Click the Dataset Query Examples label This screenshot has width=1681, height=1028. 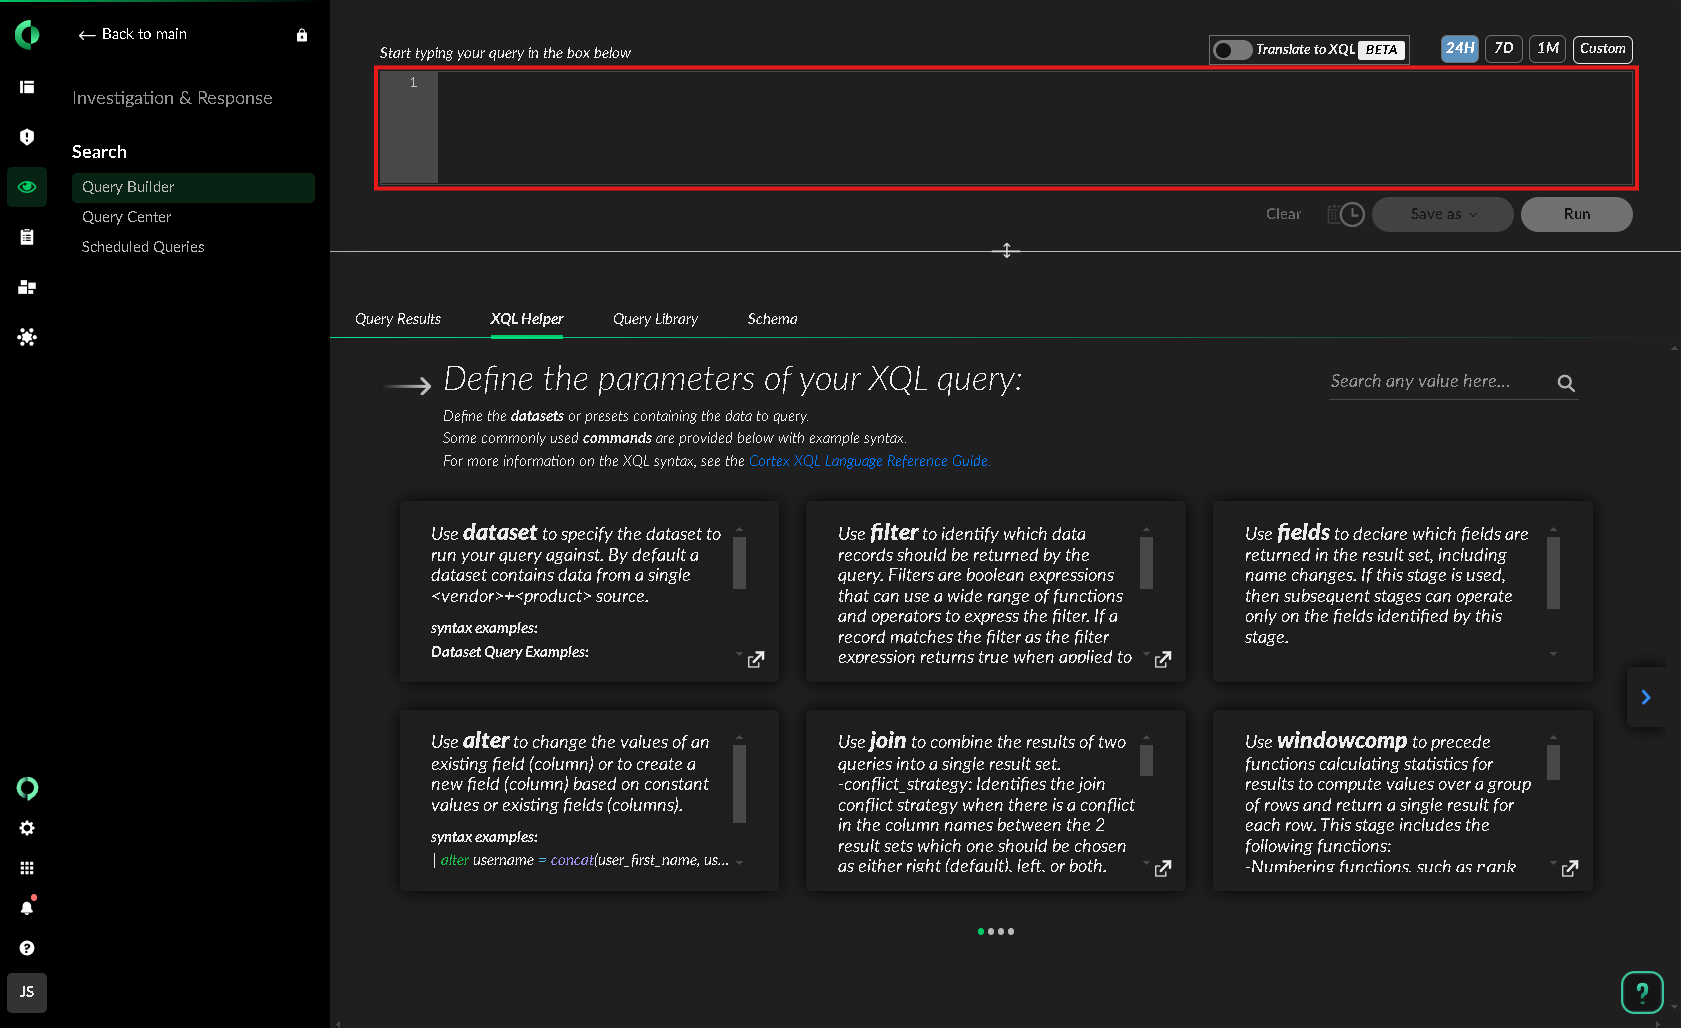pos(510,652)
